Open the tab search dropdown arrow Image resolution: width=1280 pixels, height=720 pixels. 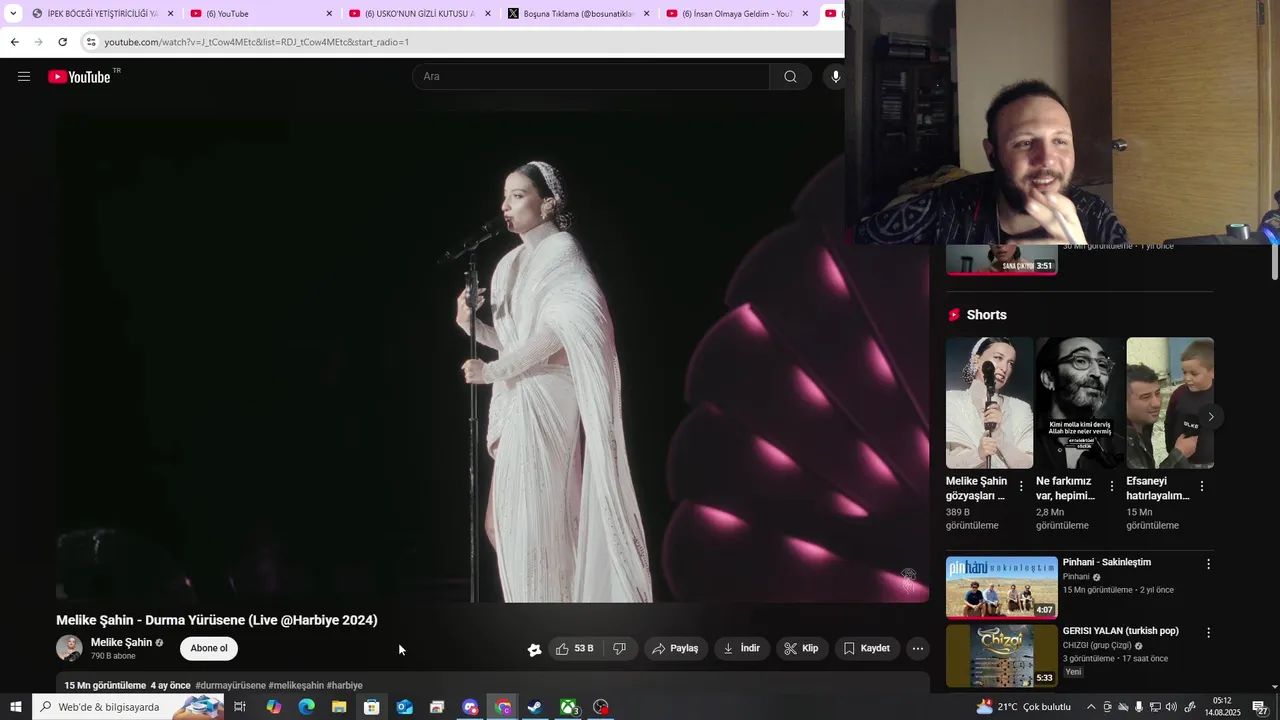[x=13, y=14]
